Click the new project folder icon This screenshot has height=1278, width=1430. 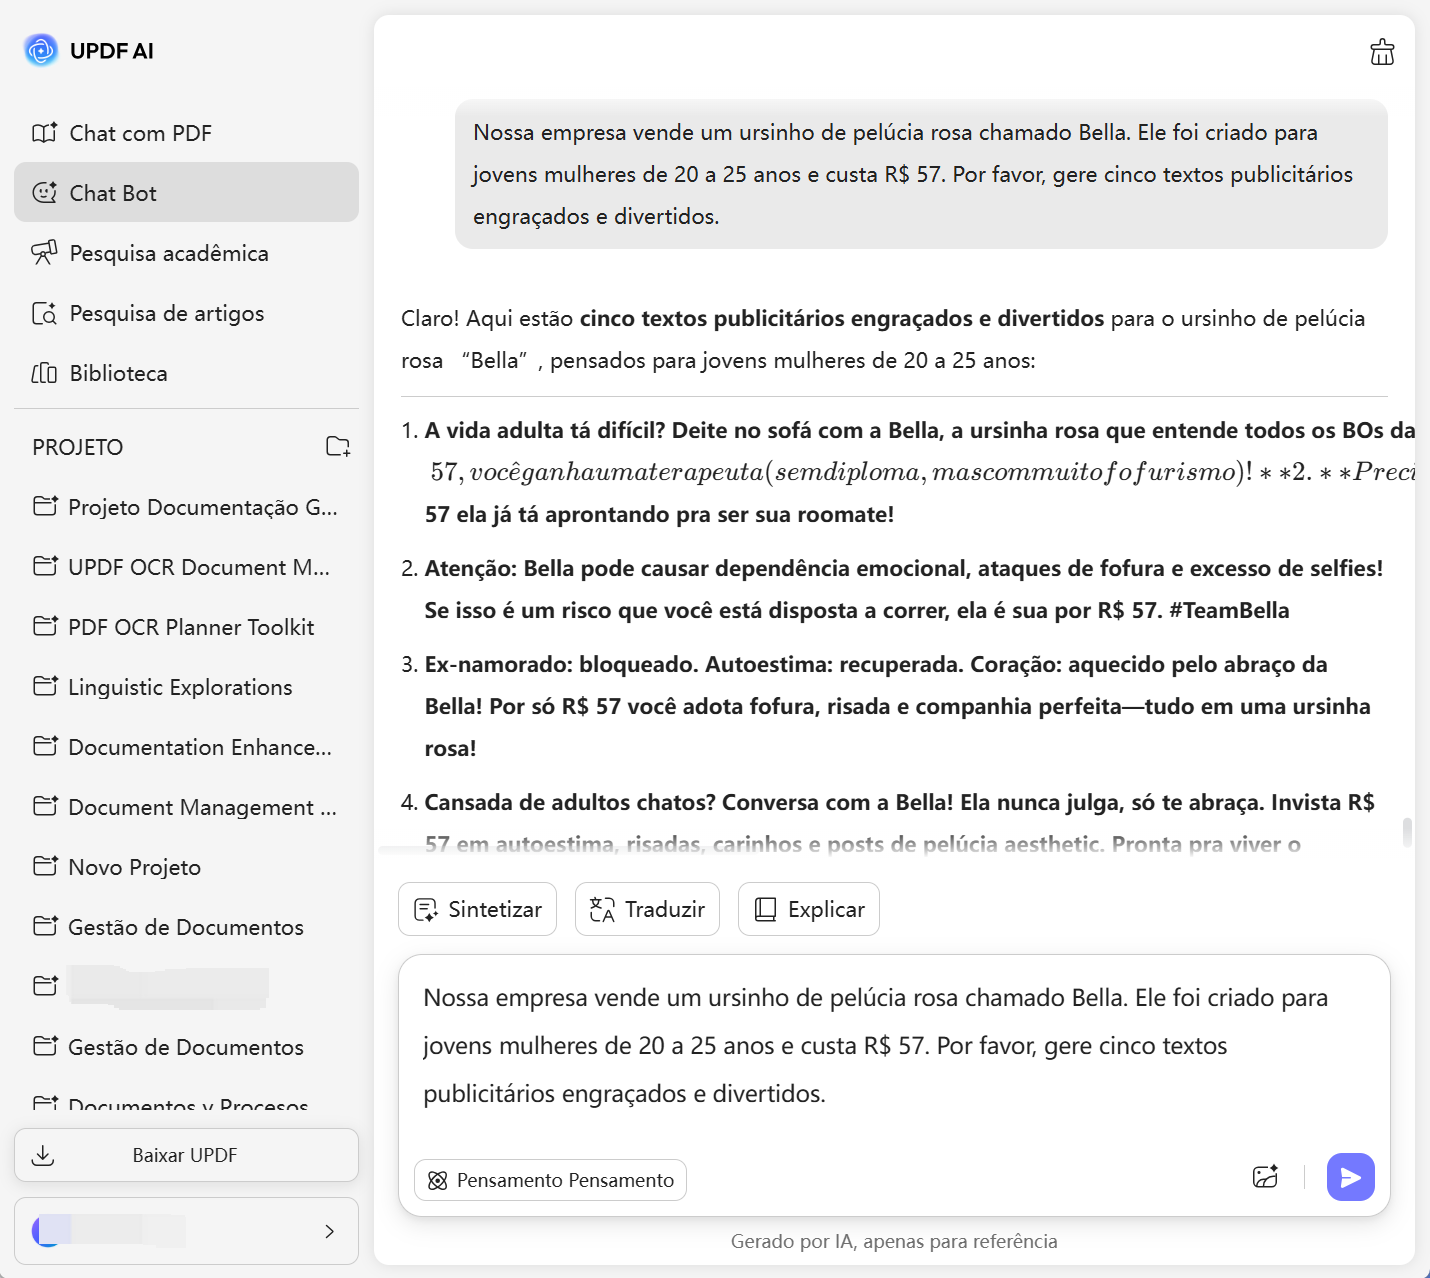point(338,447)
